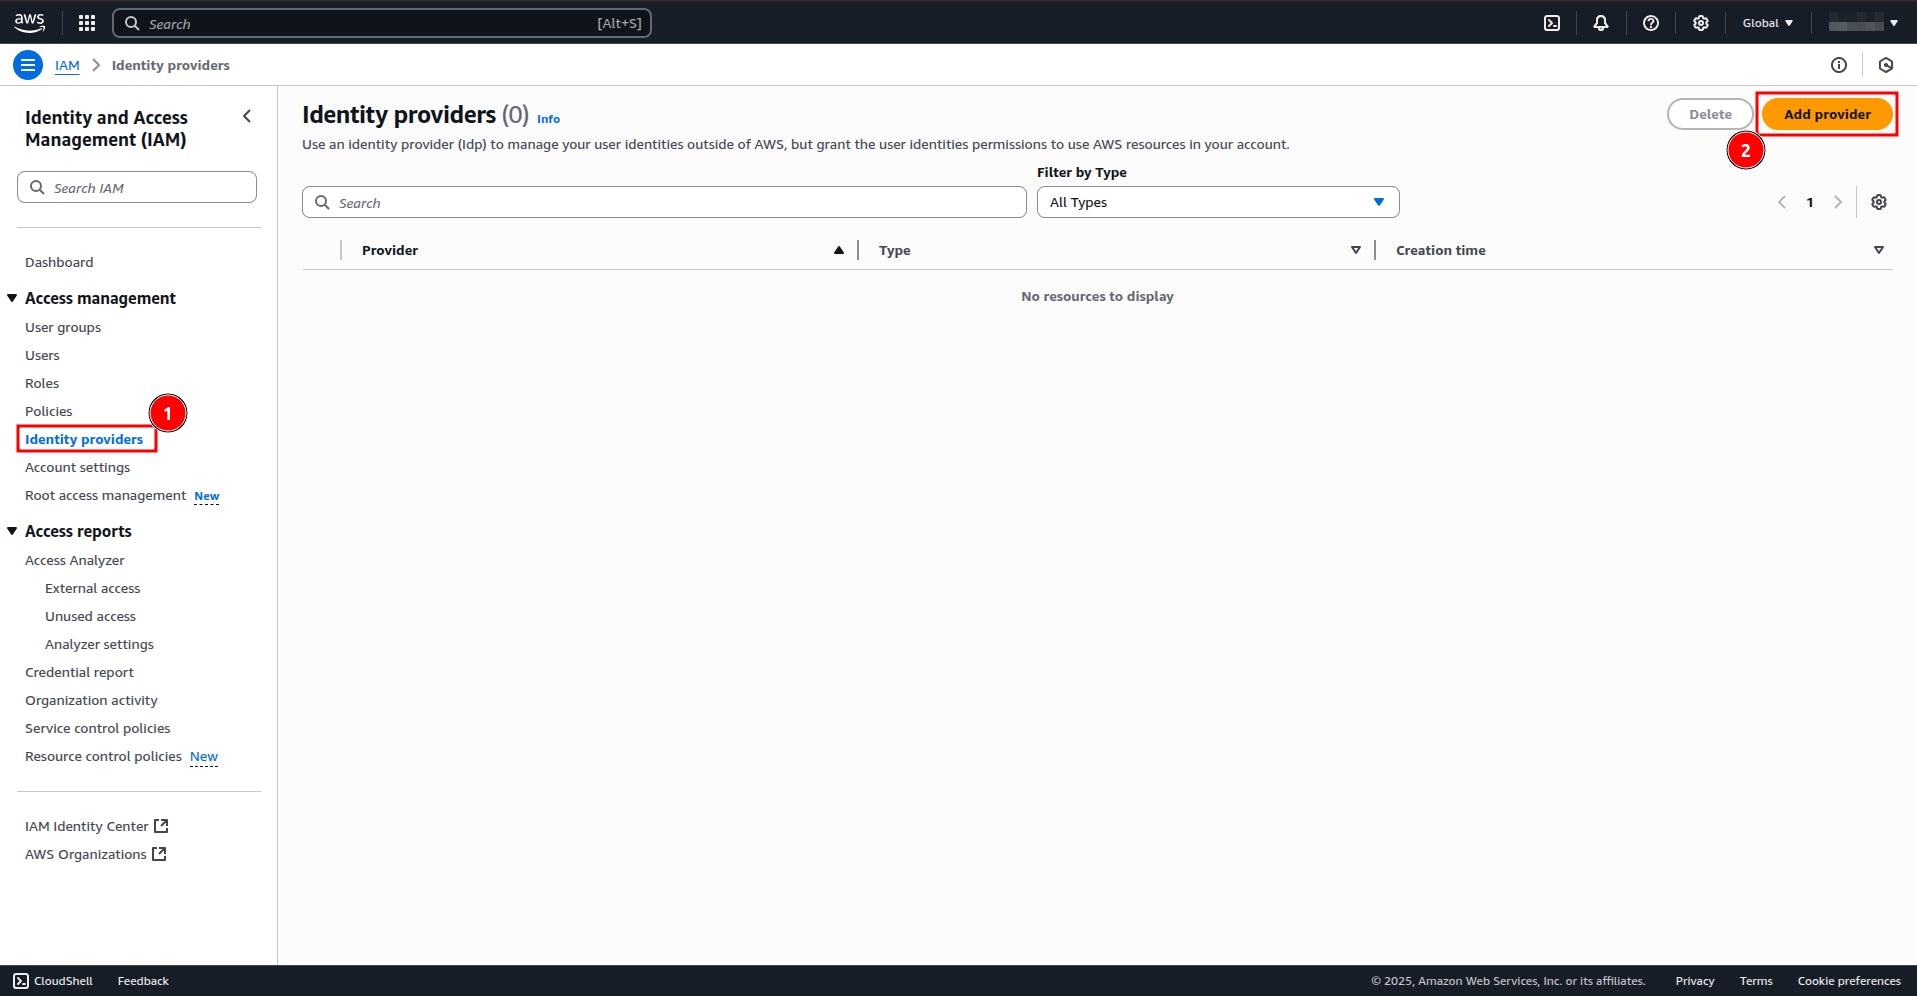The image size is (1917, 996).
Task: Open Account settings from the sidebar
Action: pos(77,467)
